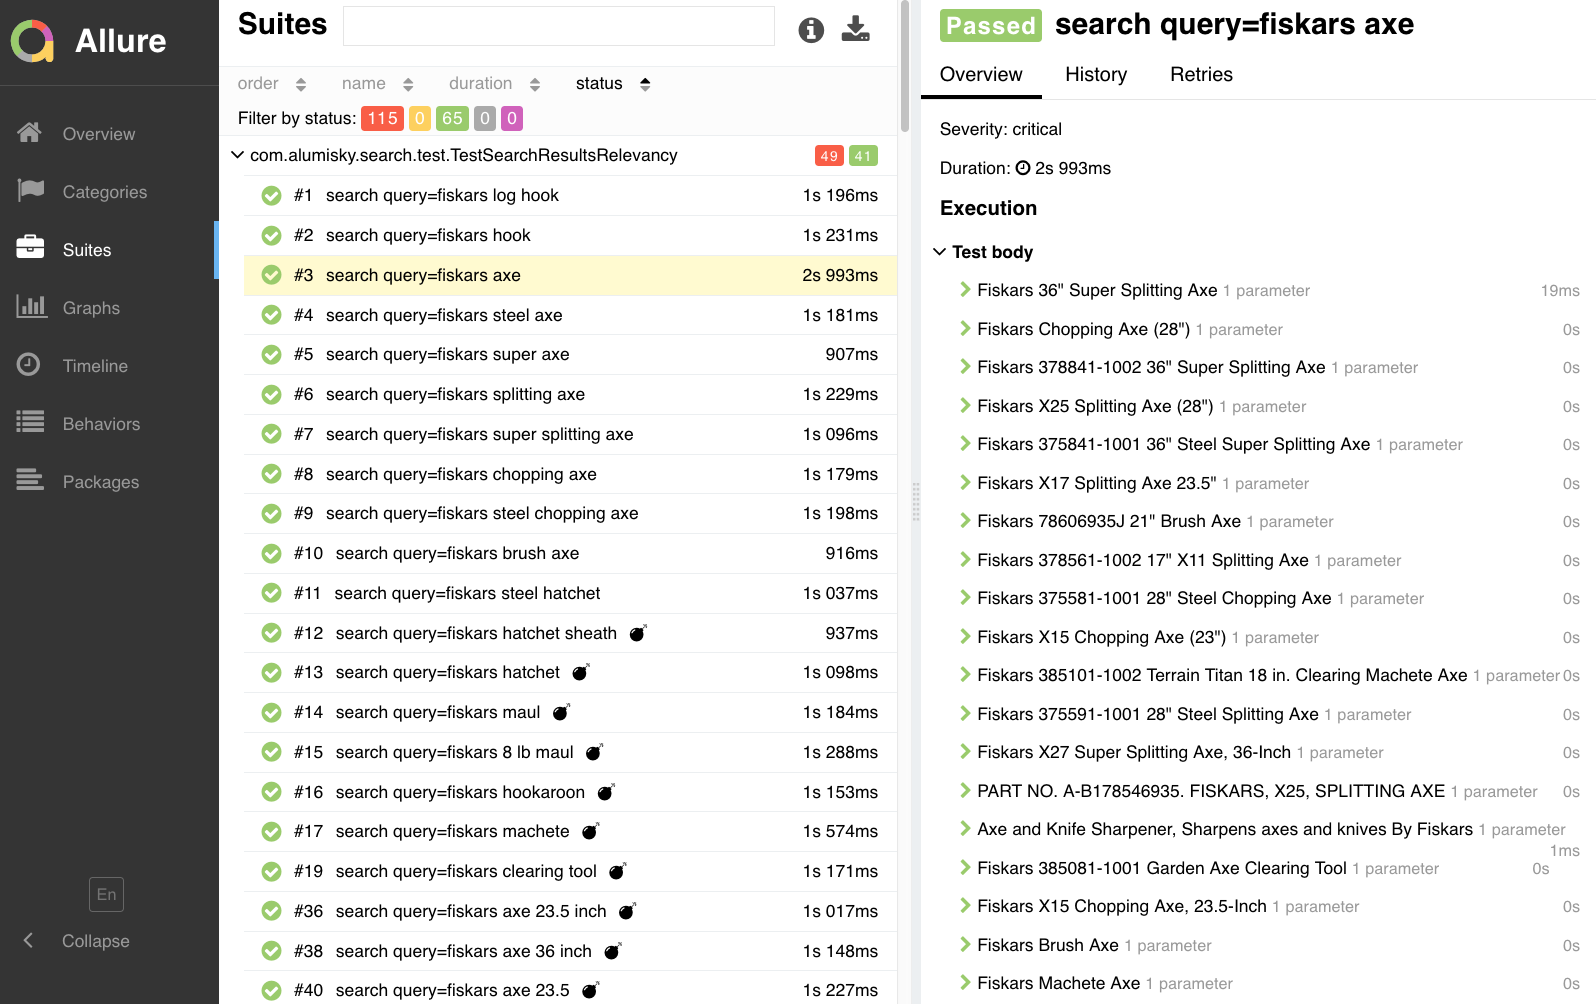The width and height of the screenshot is (1596, 1004).
Task: Switch to the Retries tab
Action: coord(1201,75)
